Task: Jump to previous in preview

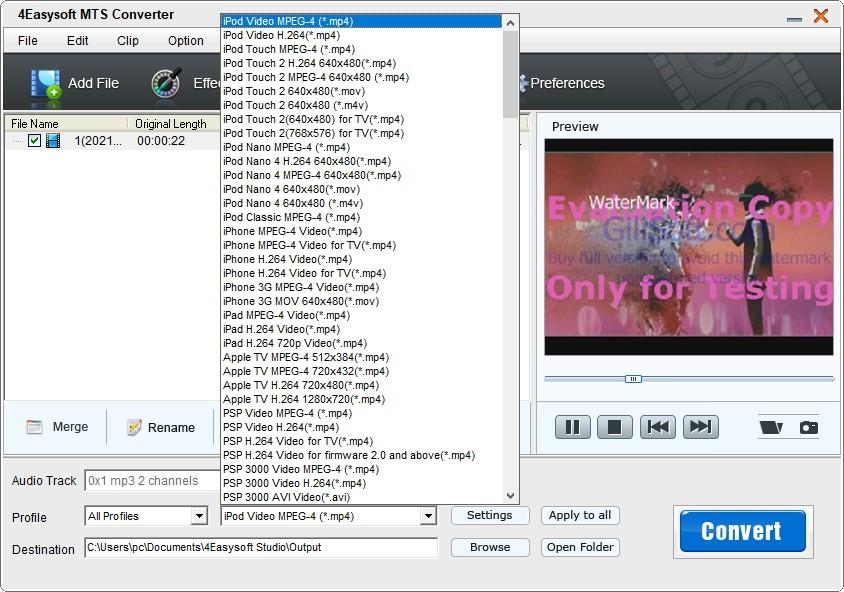Action: [658, 427]
